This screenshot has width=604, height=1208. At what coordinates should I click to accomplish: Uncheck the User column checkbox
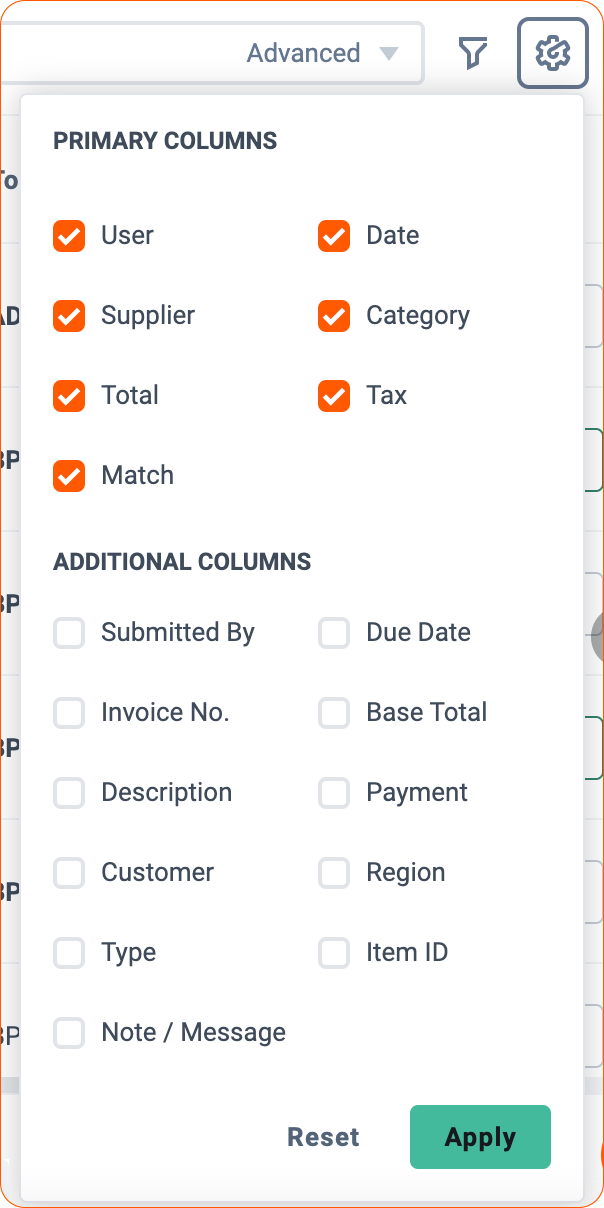tap(69, 236)
